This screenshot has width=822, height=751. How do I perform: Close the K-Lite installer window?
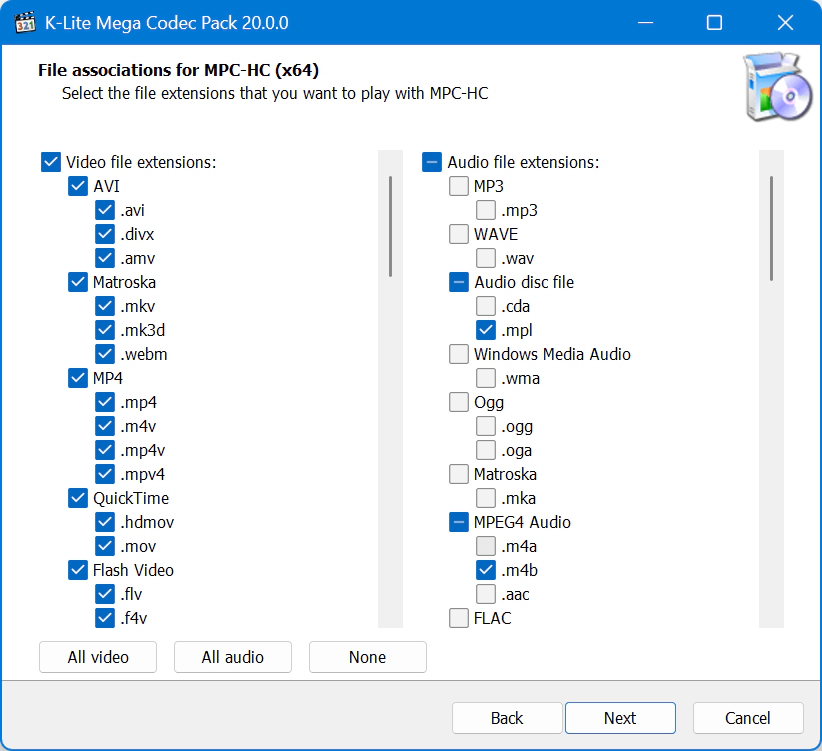pyautogui.click(x=785, y=23)
